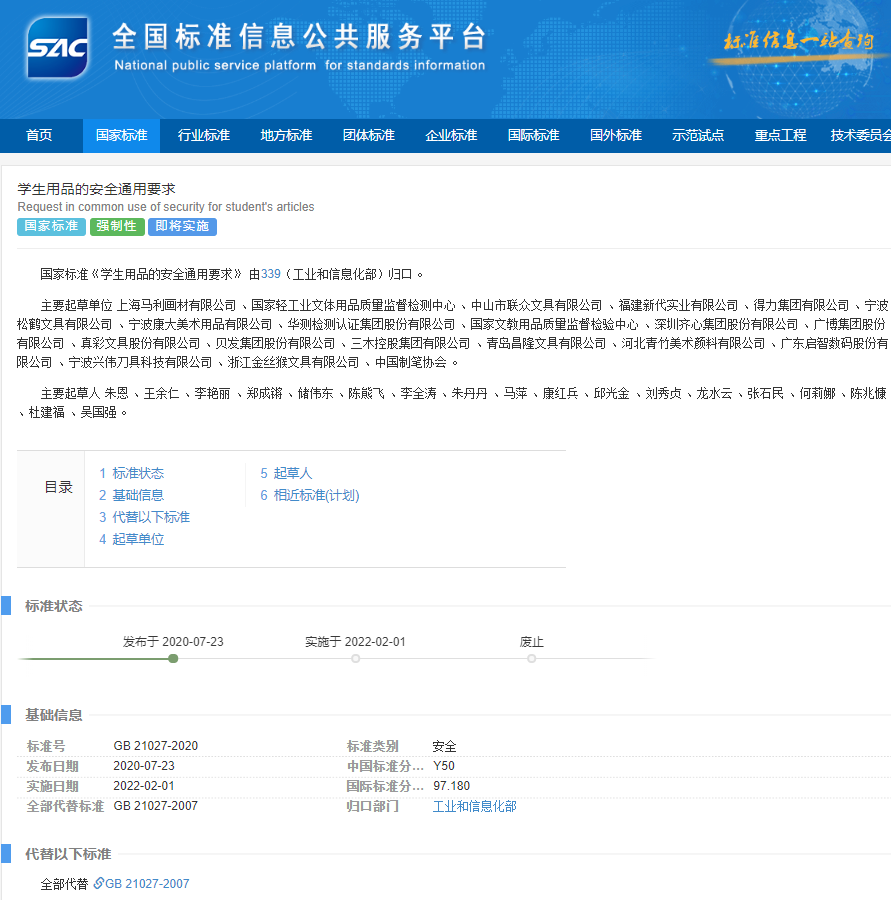Open the 339 committee link
This screenshot has width=891, height=900.
271,274
